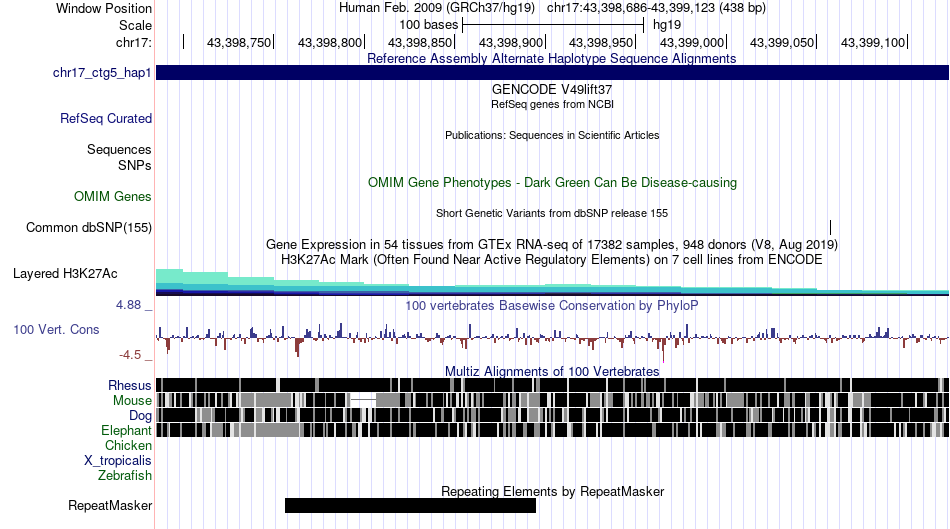Viewport: 950px width, 529px height.
Task: Click the 43,398,850 ruler position
Action: pyautogui.click(x=420, y=42)
